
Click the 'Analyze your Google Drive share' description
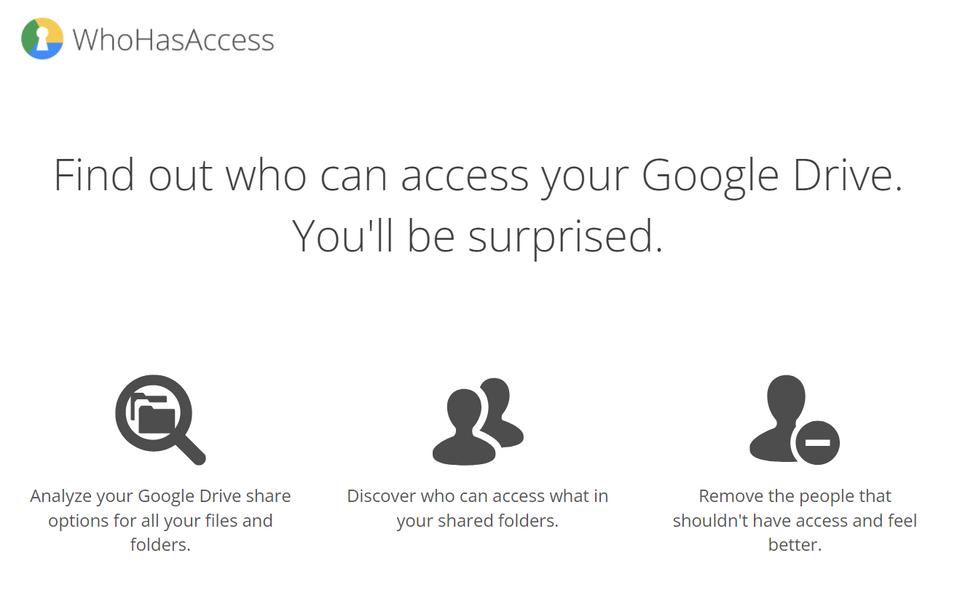click(160, 496)
